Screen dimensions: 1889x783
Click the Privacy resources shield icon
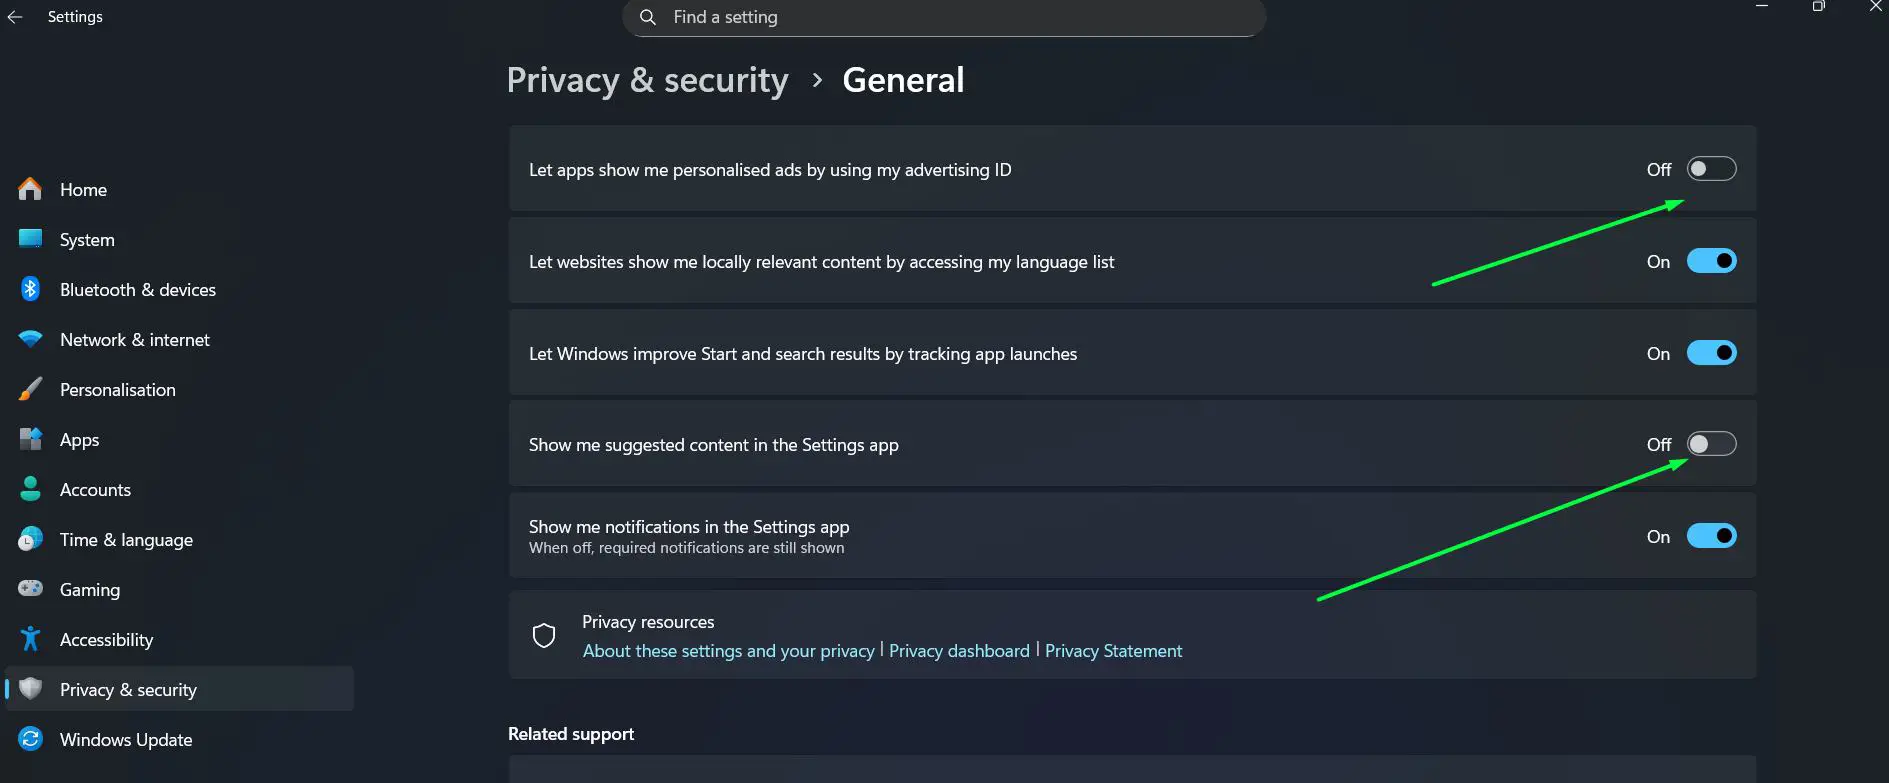544,635
